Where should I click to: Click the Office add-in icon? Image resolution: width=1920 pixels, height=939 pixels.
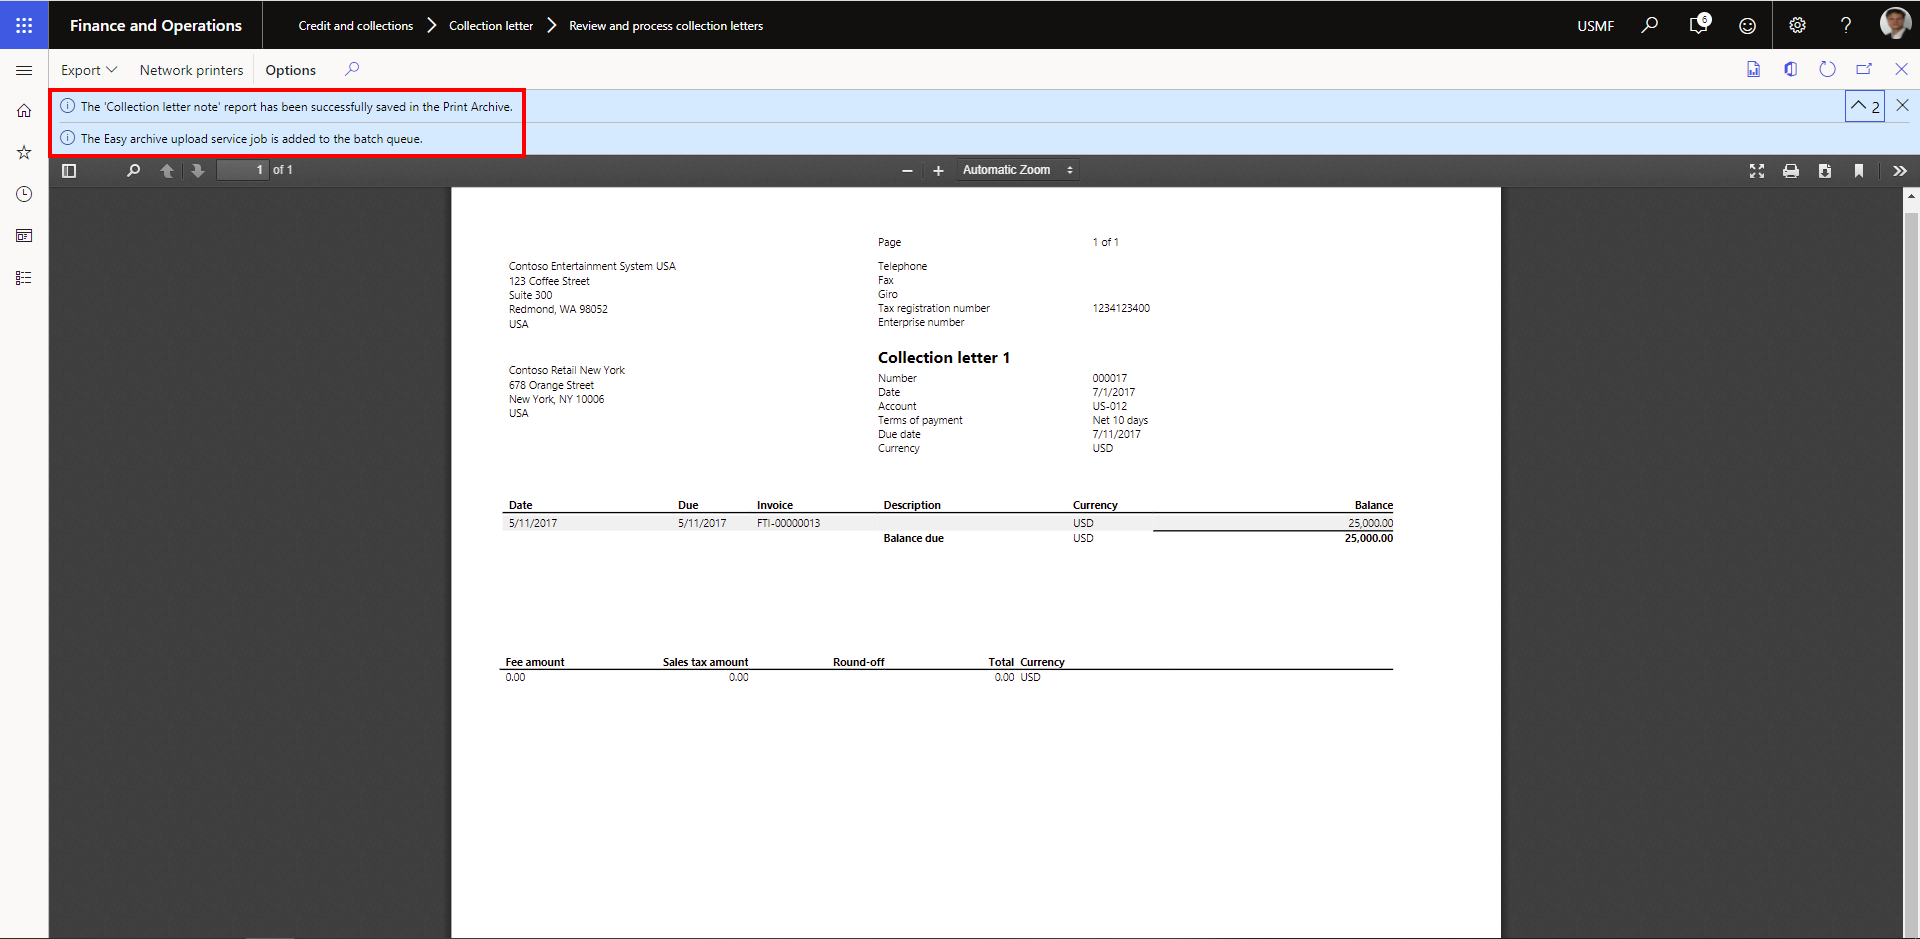(1790, 69)
